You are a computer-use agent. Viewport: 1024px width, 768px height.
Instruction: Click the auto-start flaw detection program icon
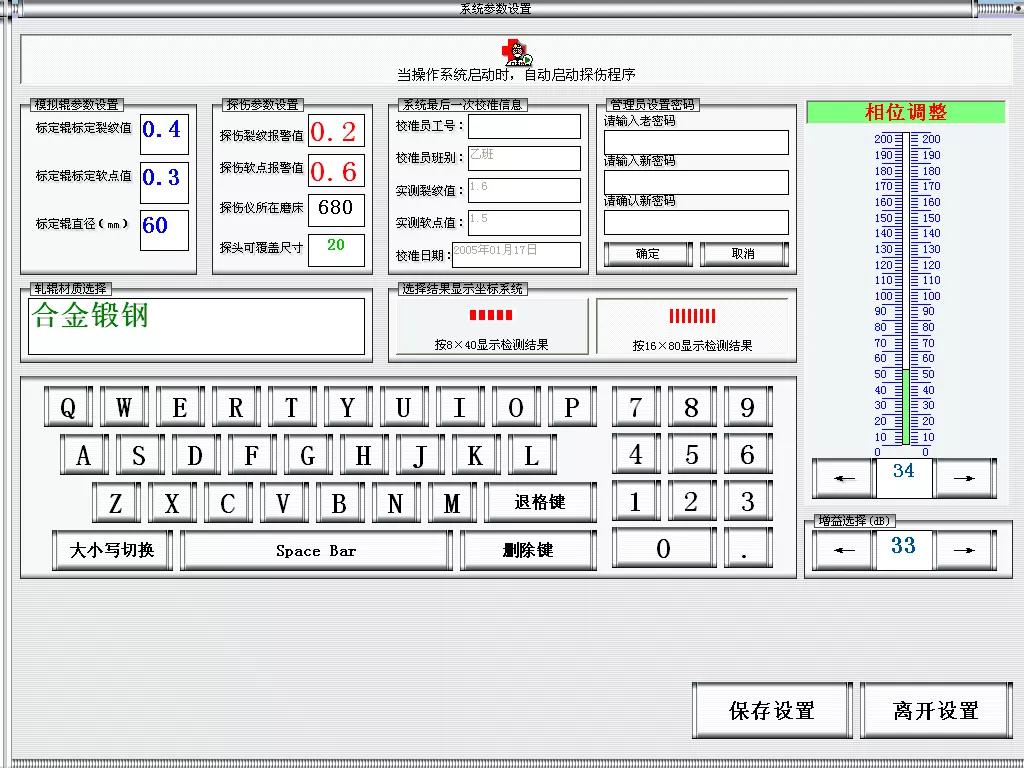[517, 53]
